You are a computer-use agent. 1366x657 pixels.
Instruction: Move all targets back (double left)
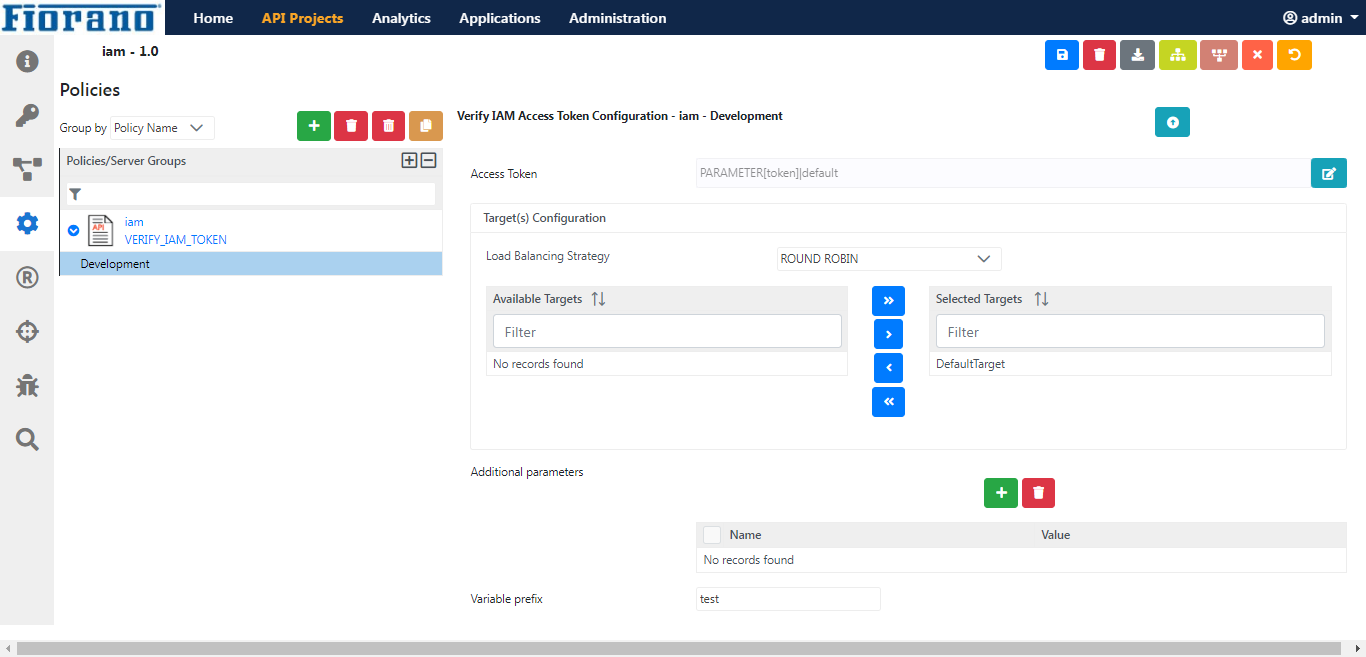coord(888,402)
